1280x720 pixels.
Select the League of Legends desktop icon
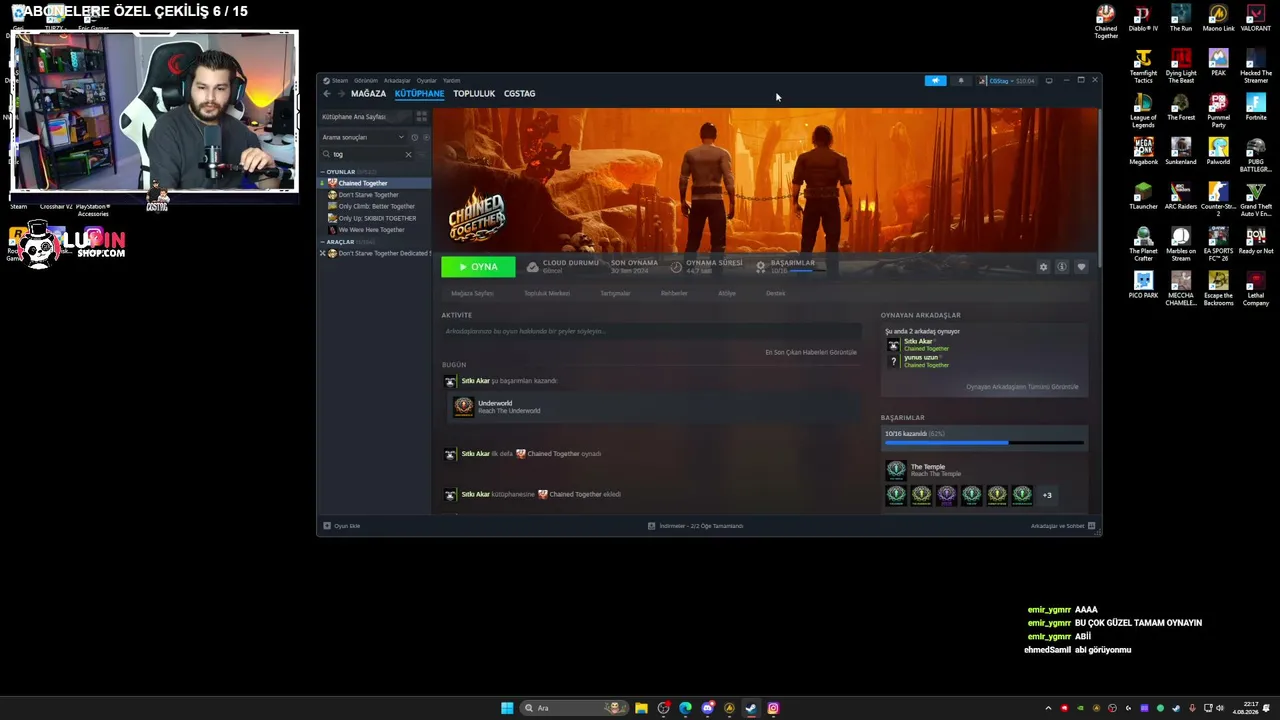1143,111
